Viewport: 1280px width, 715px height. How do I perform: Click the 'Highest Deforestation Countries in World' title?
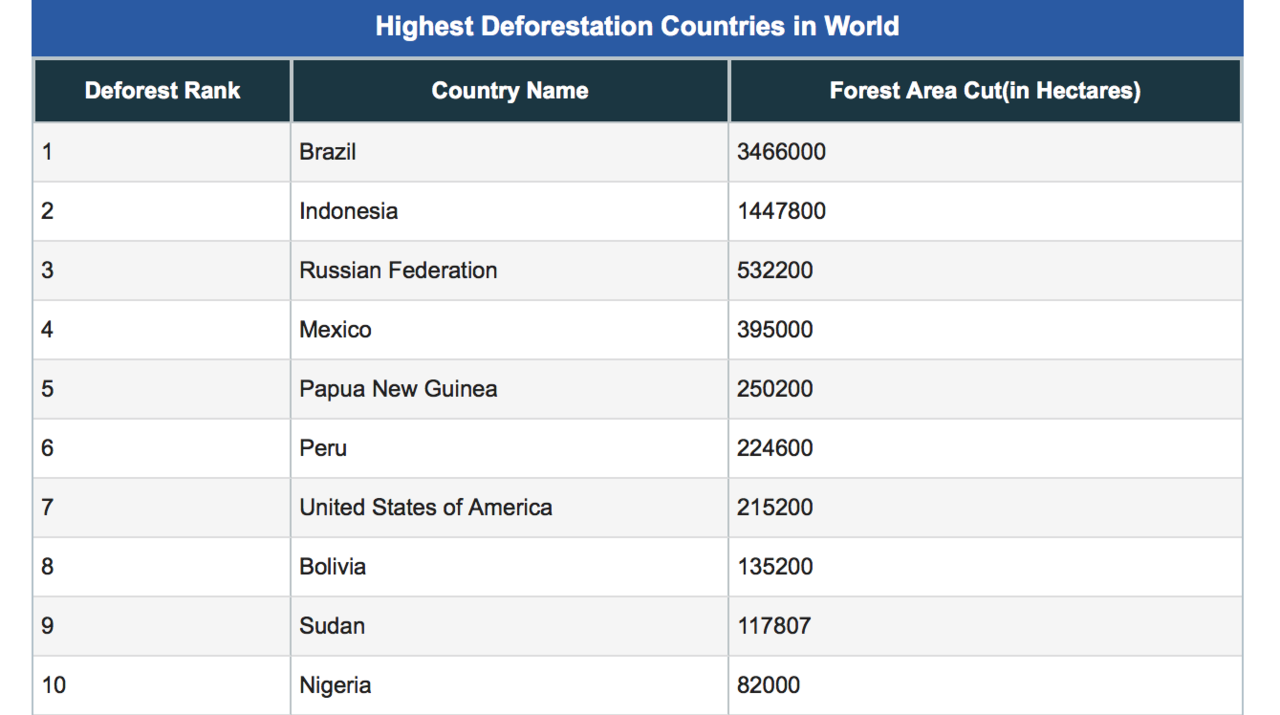(637, 26)
